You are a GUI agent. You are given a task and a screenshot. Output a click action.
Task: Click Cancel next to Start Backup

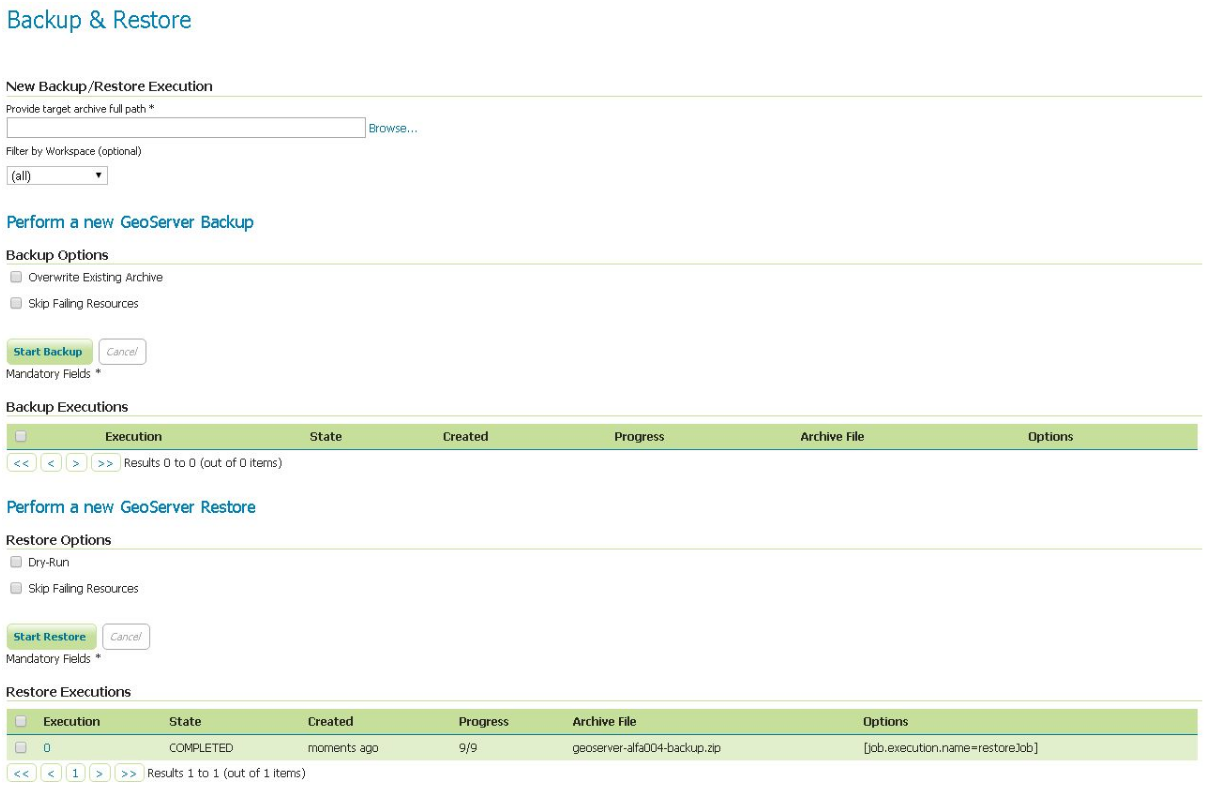coord(122,352)
